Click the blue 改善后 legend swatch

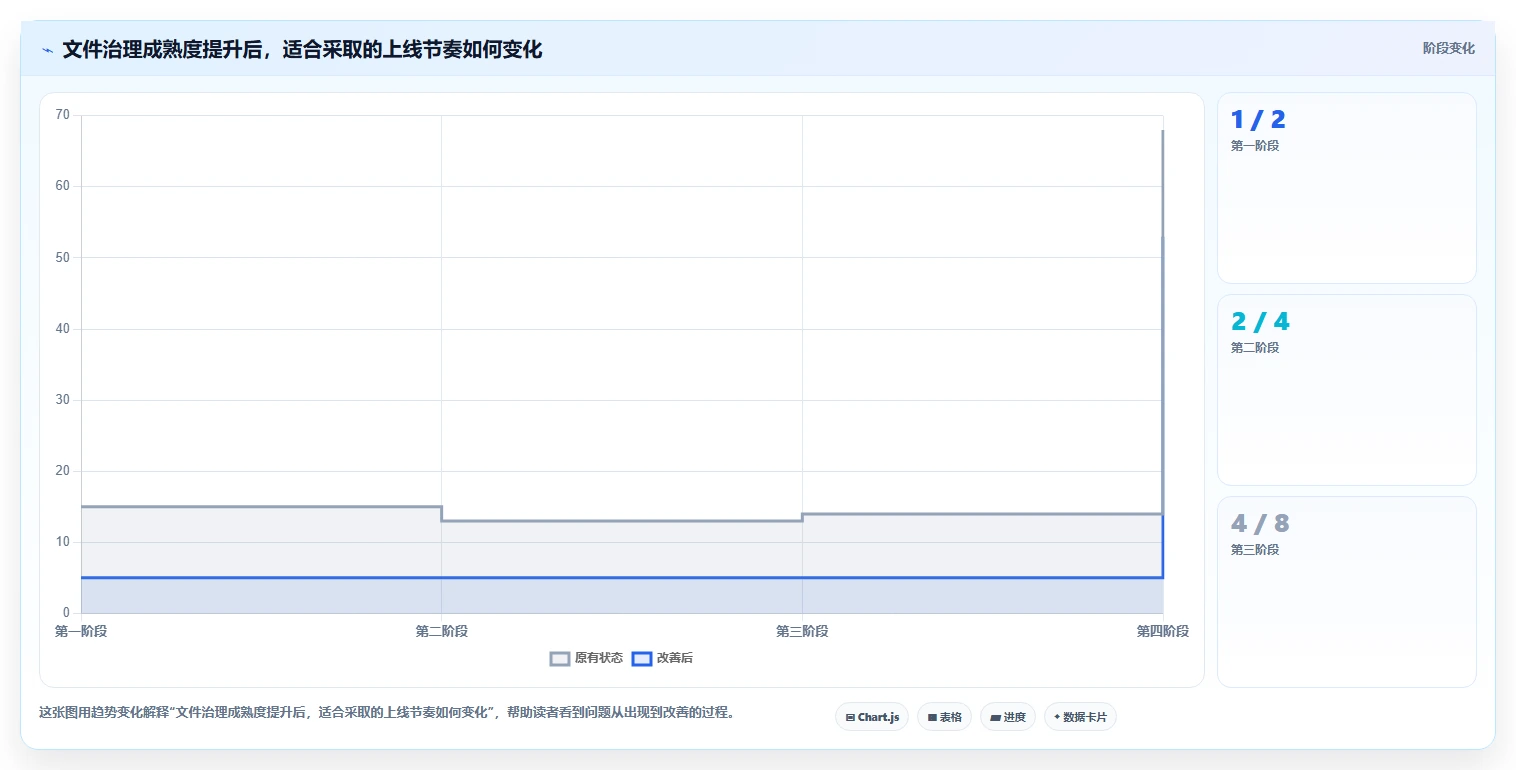tap(642, 658)
